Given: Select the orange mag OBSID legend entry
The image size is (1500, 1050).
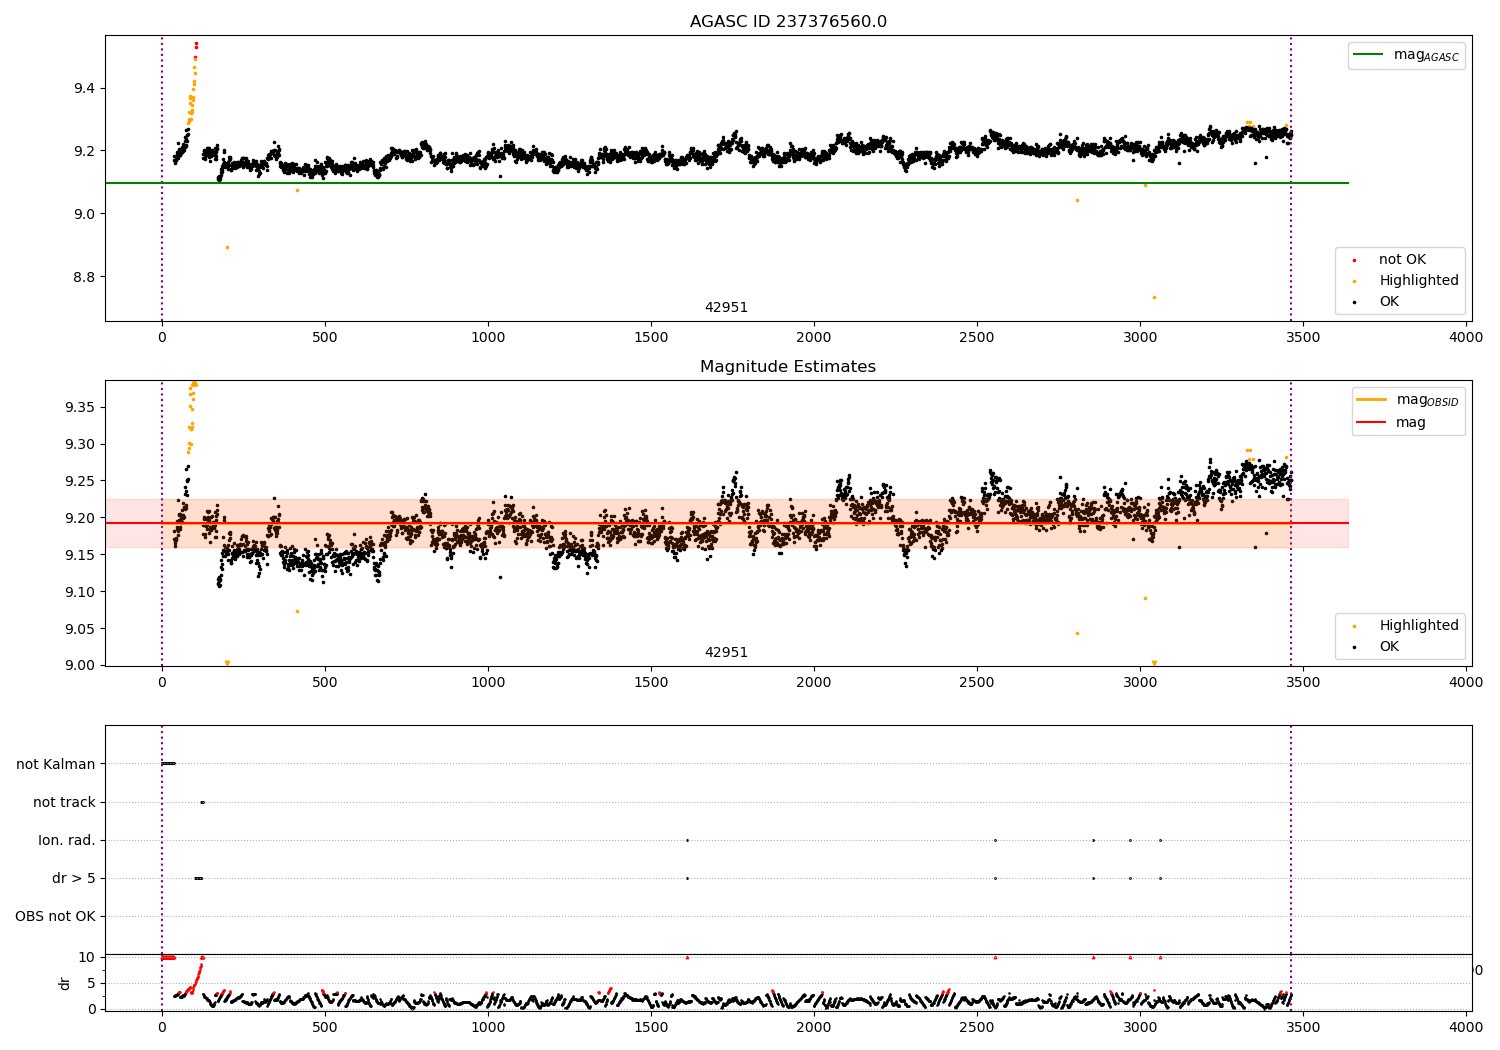Looking at the screenshot, I should click(x=1408, y=400).
